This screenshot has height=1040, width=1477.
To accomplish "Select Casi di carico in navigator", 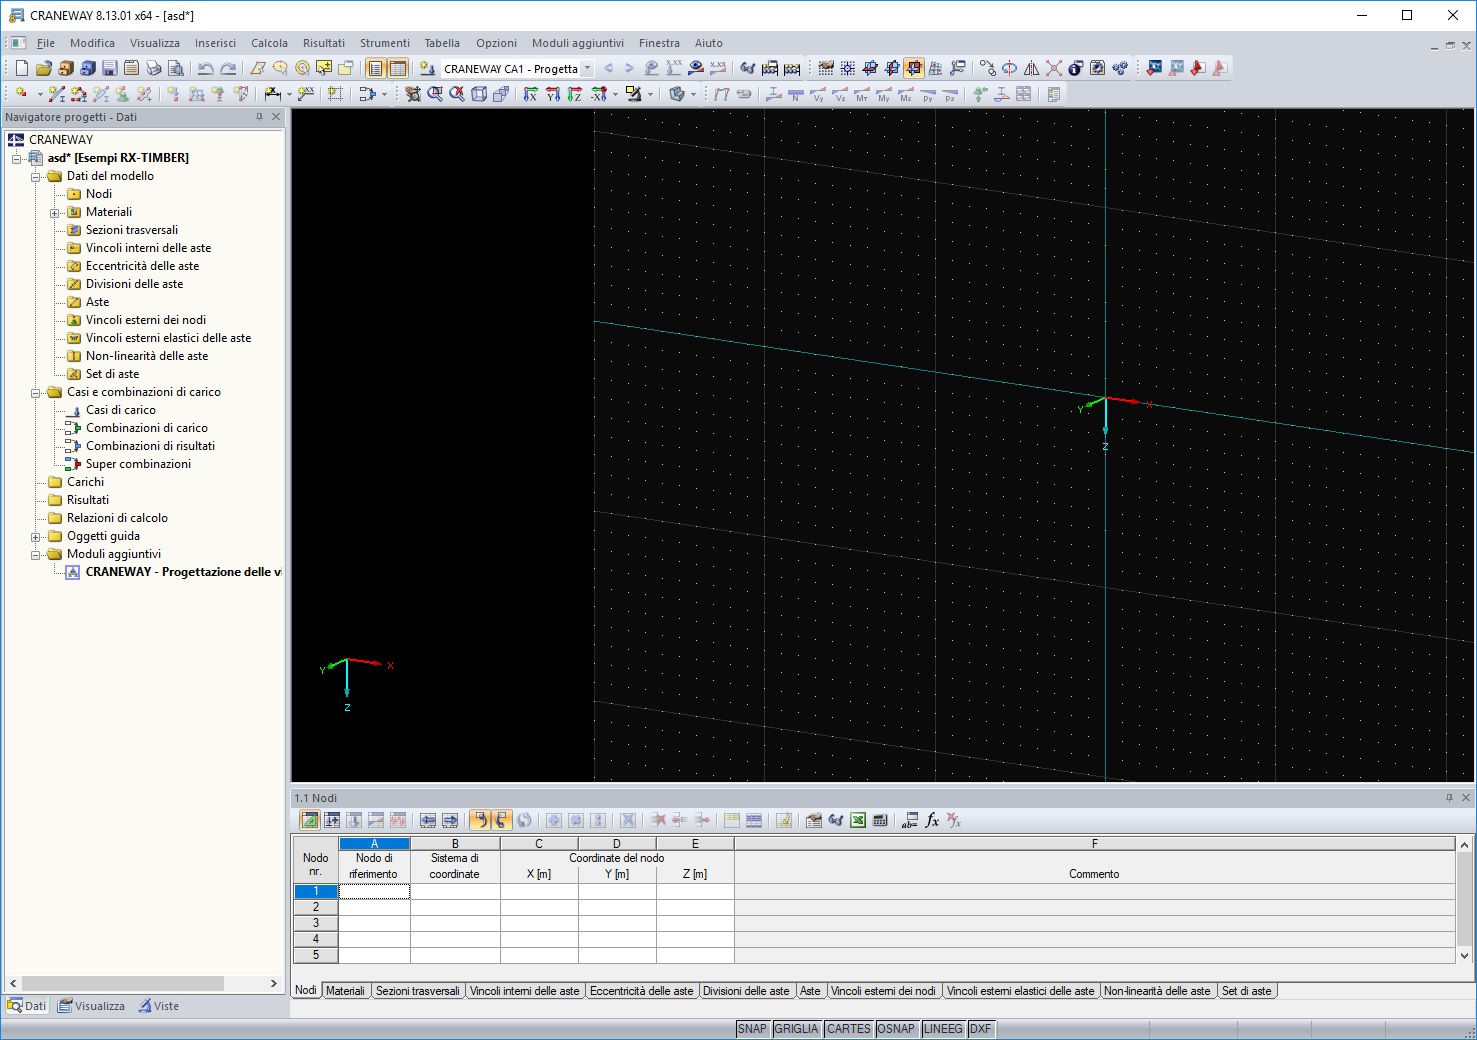I will pyautogui.click(x=120, y=410).
